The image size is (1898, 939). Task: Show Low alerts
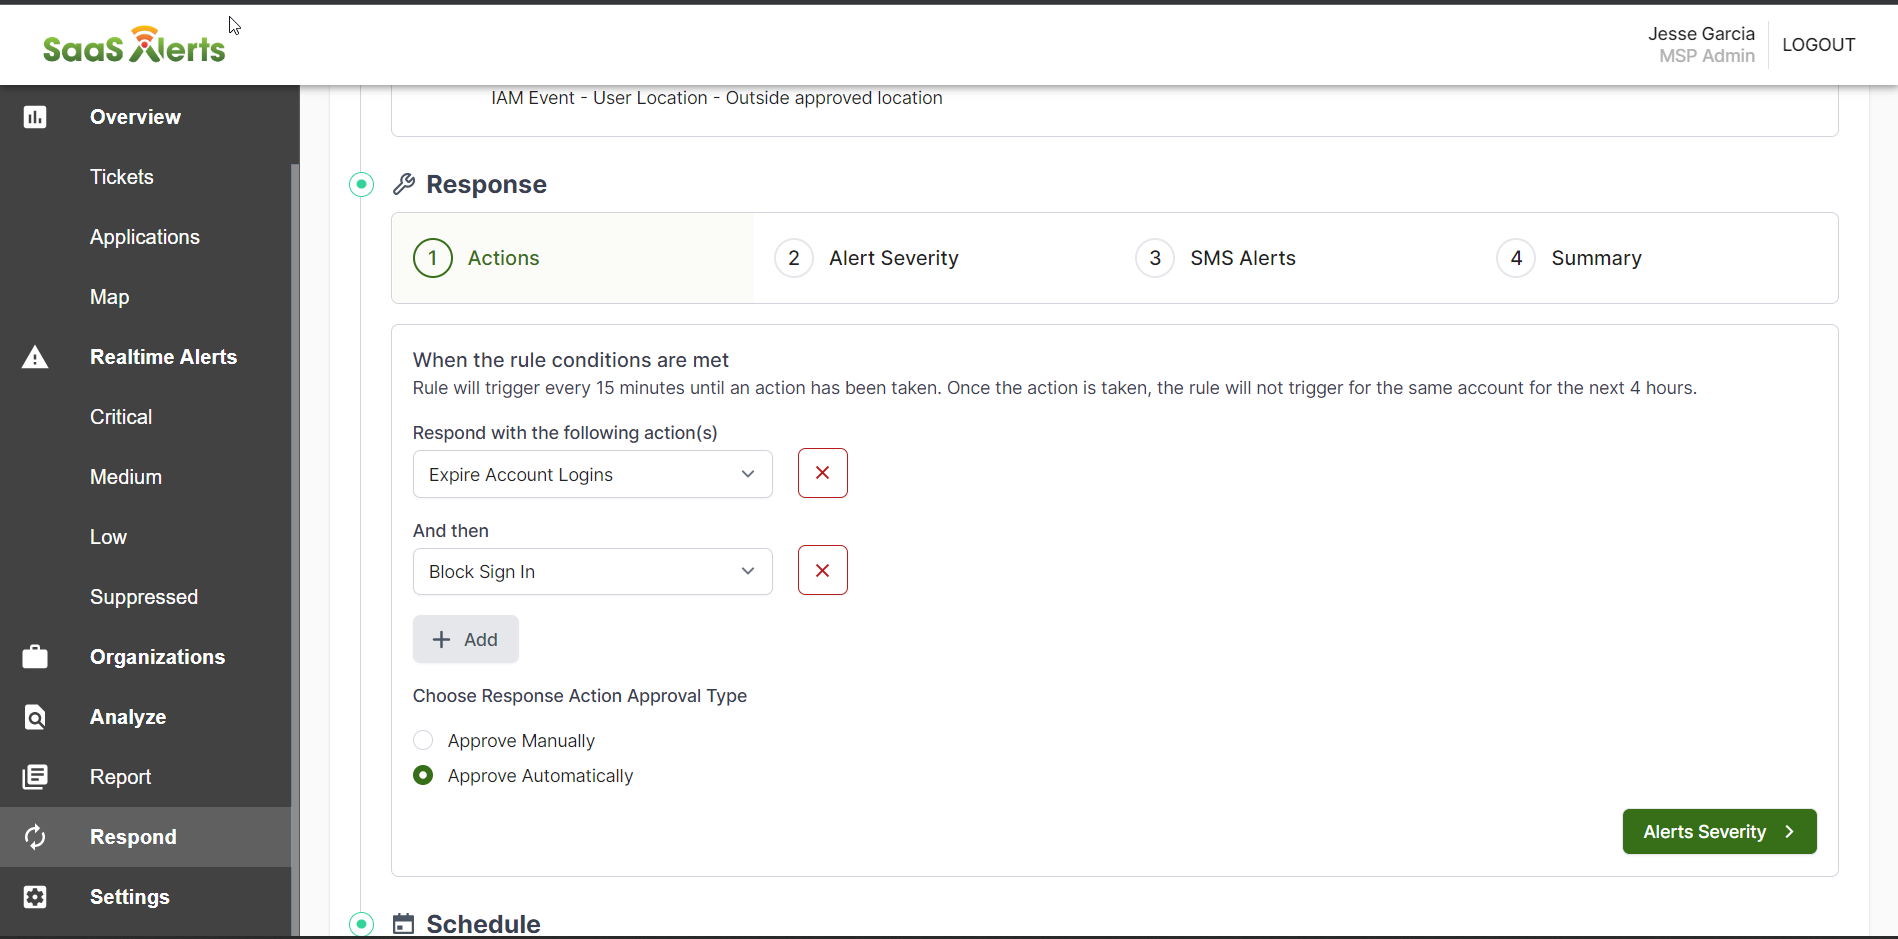tap(108, 537)
